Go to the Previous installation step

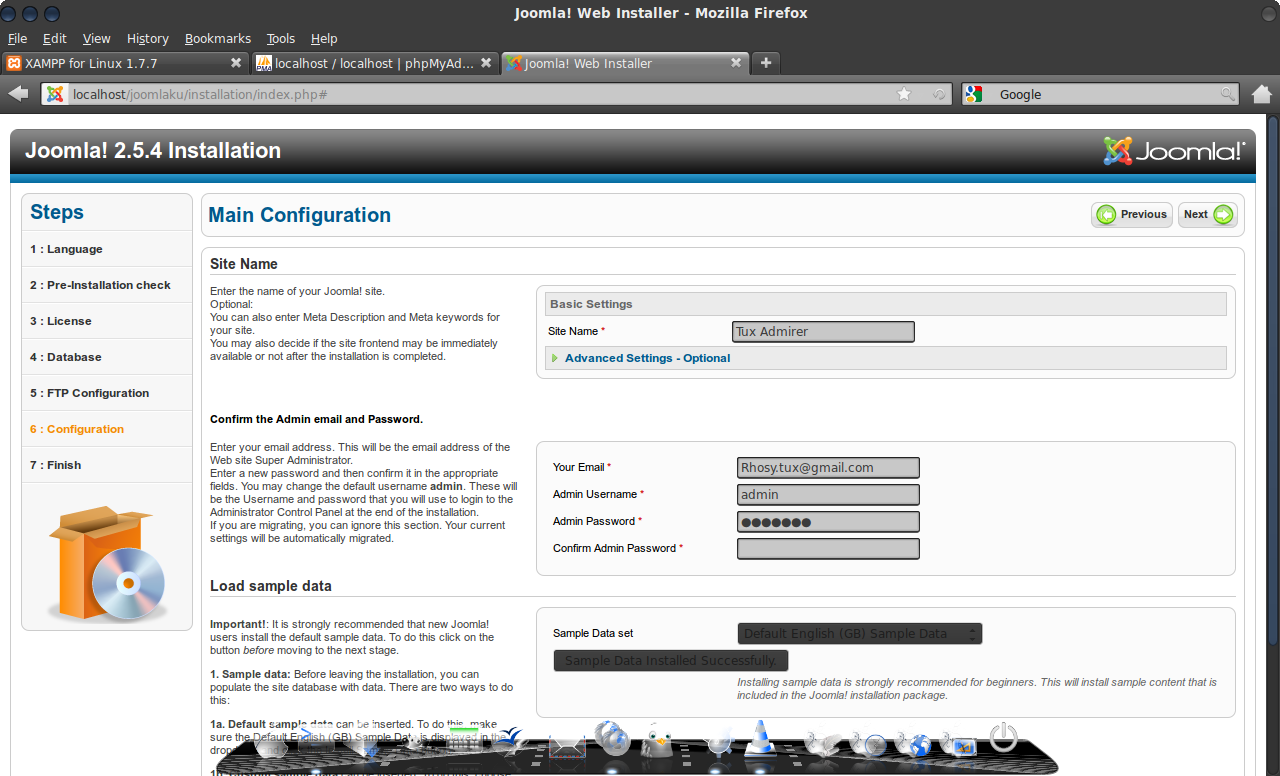[1132, 214]
